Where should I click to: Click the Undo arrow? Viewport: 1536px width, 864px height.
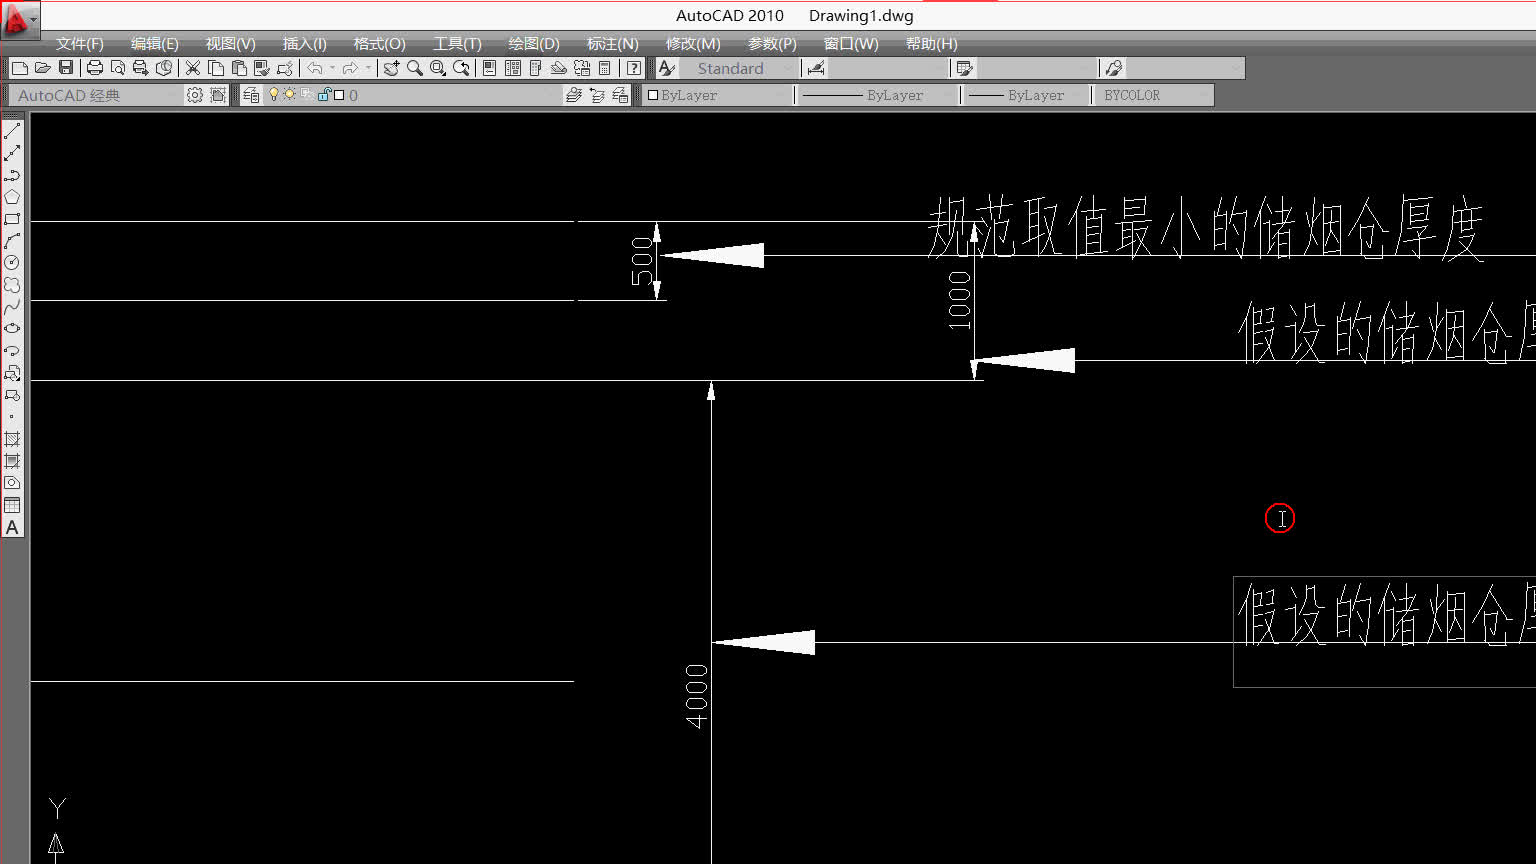[314, 68]
